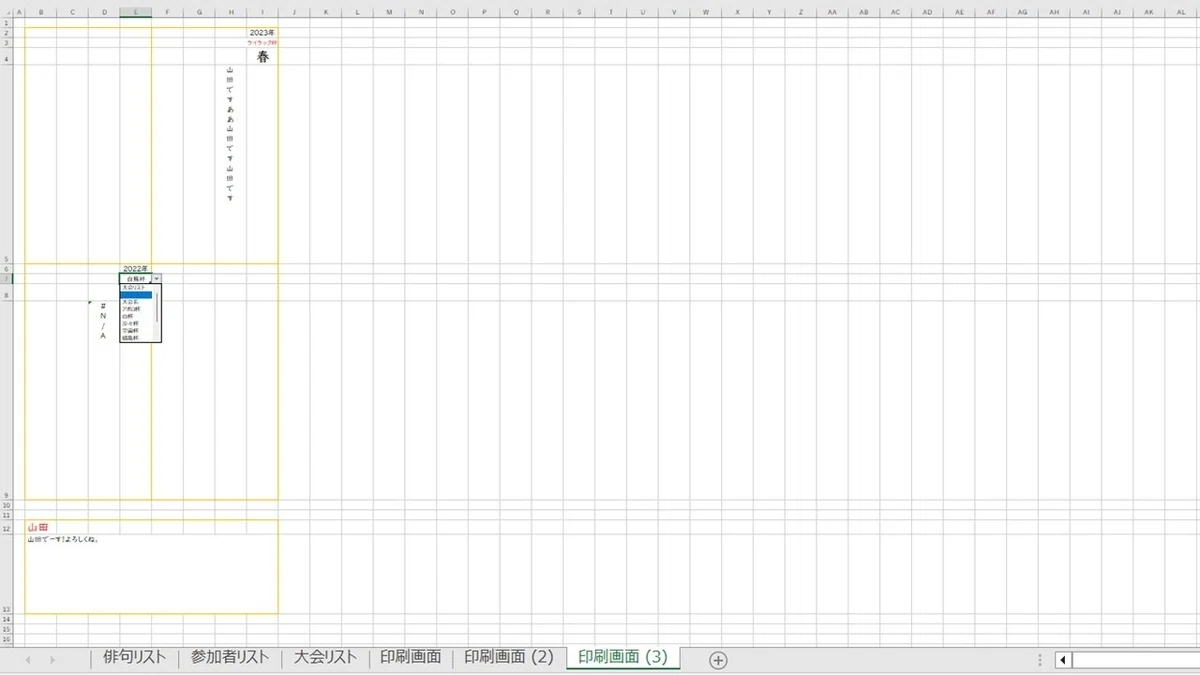Select column AL header
Image resolution: width=1200 pixels, height=675 pixels.
pos(1181,12)
